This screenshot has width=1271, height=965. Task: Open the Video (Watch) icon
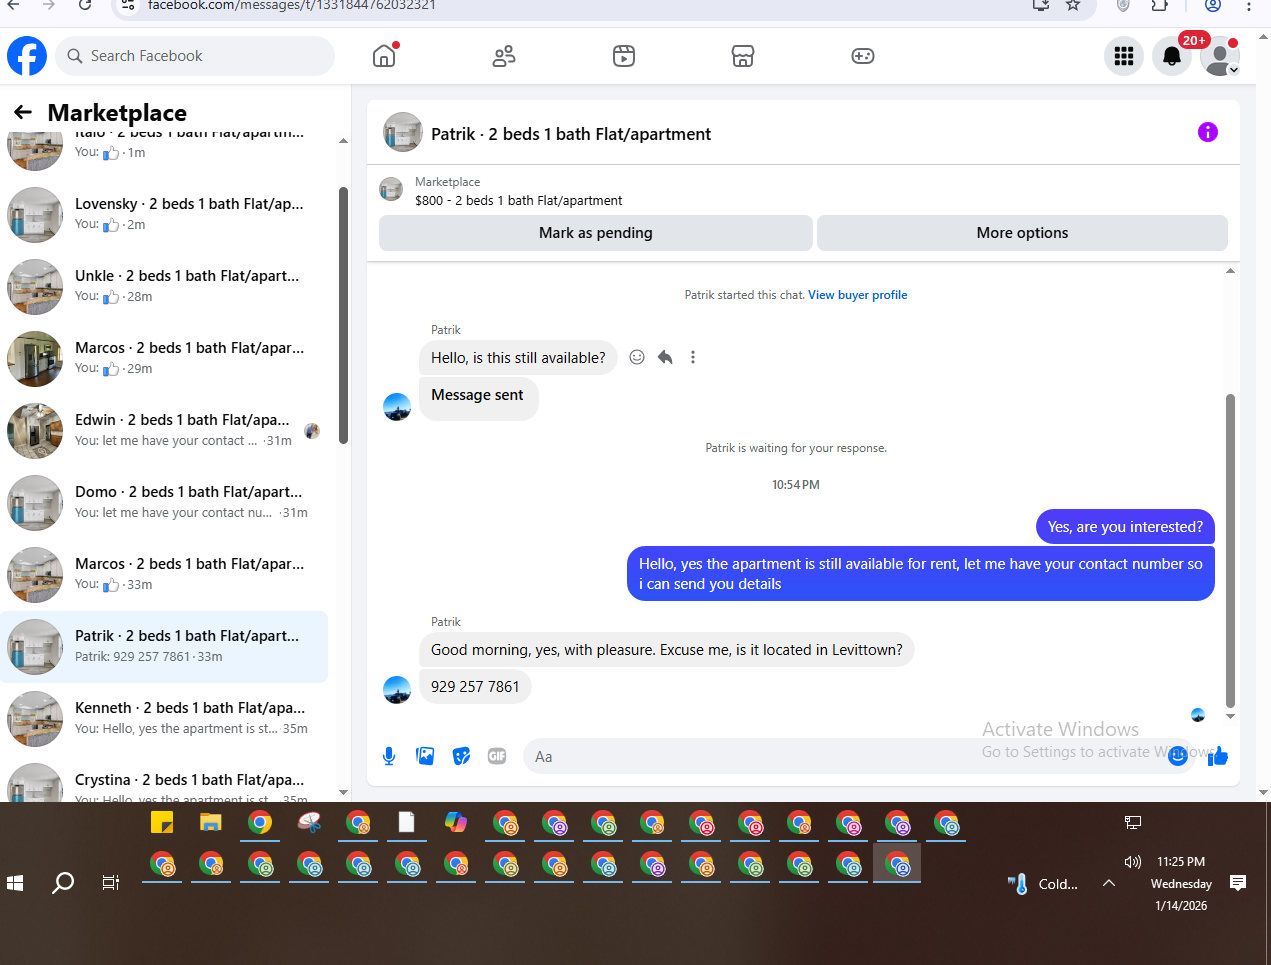[x=624, y=56]
